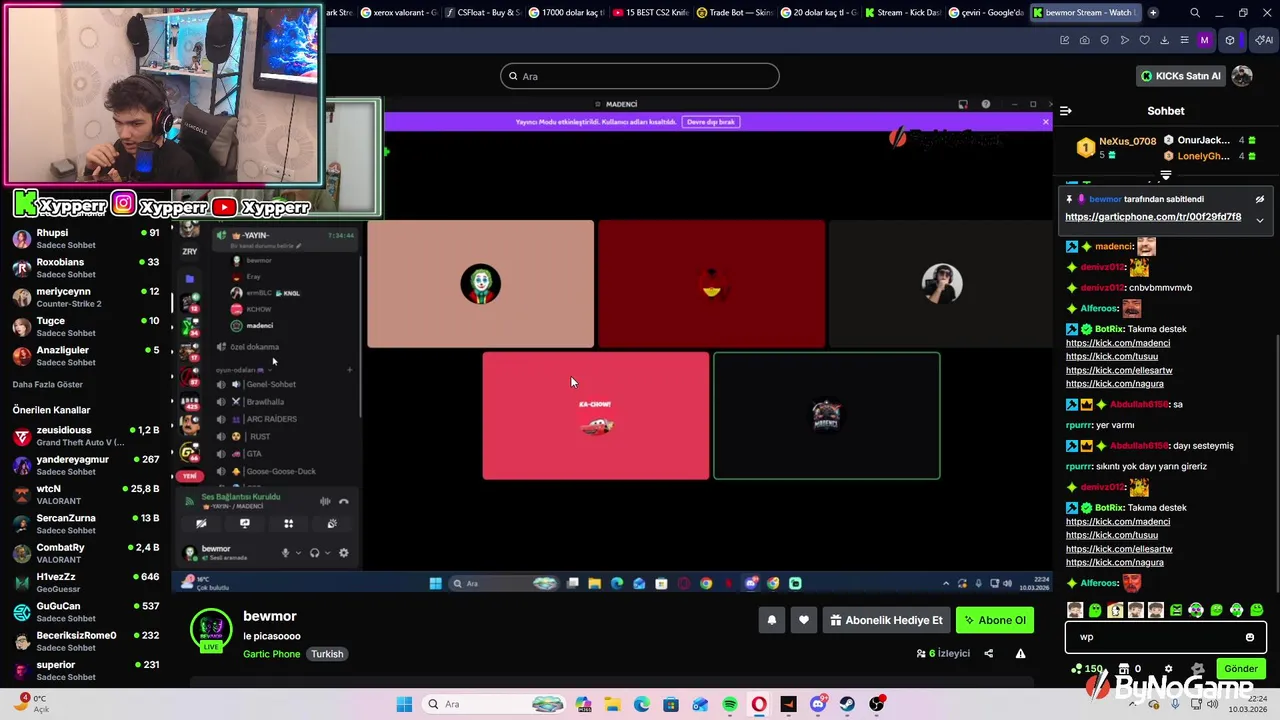This screenshot has height=720, width=1280.
Task: Show hidden tray icons in streamed taskbar
Action: [946, 584]
